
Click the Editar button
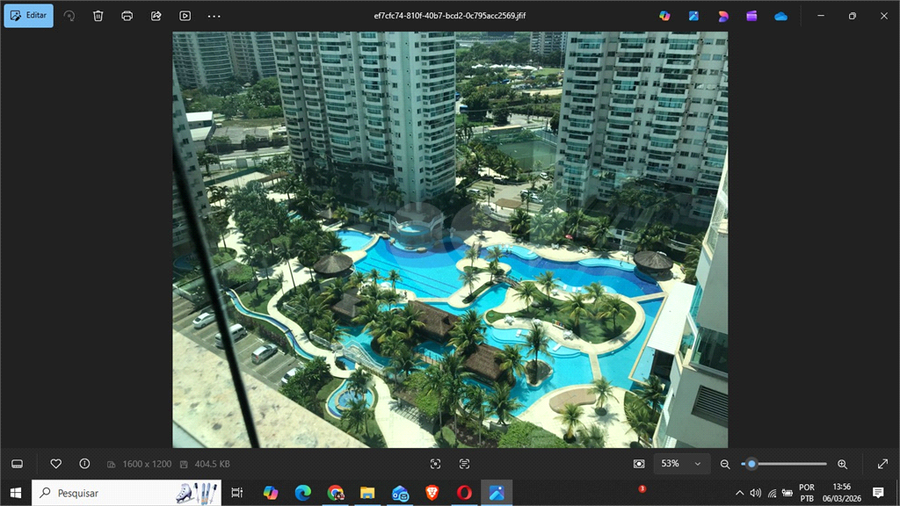click(x=28, y=16)
